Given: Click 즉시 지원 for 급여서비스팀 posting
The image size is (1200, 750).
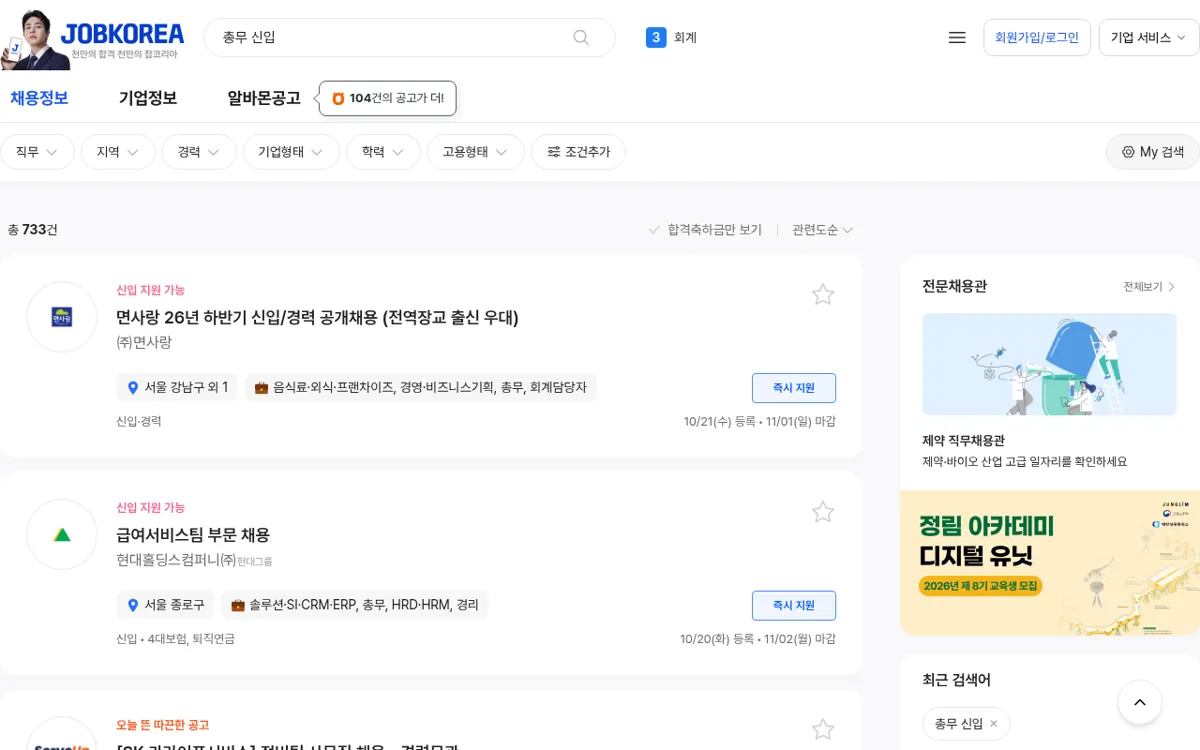Looking at the screenshot, I should (x=794, y=605).
